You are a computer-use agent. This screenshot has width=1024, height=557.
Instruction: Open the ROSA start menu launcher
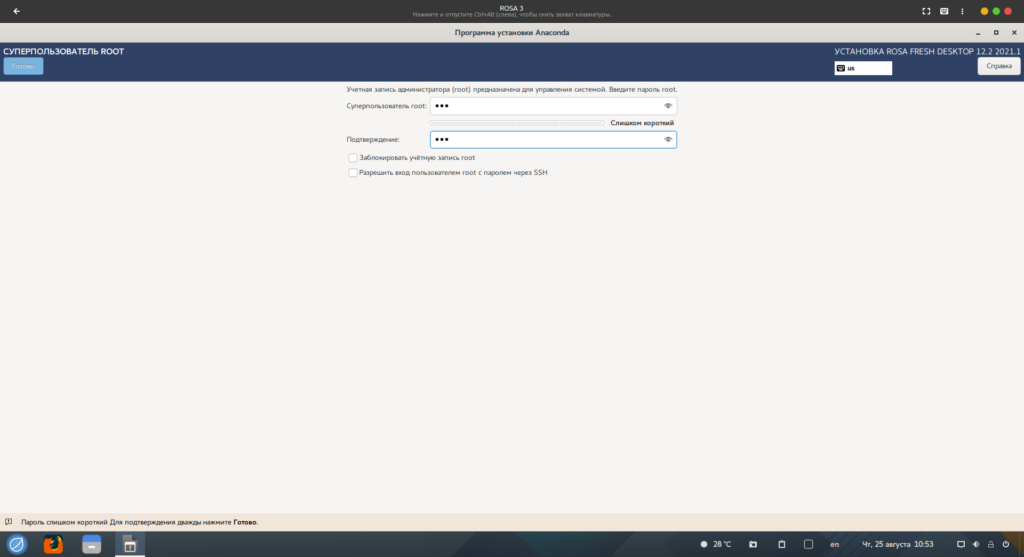[x=17, y=544]
